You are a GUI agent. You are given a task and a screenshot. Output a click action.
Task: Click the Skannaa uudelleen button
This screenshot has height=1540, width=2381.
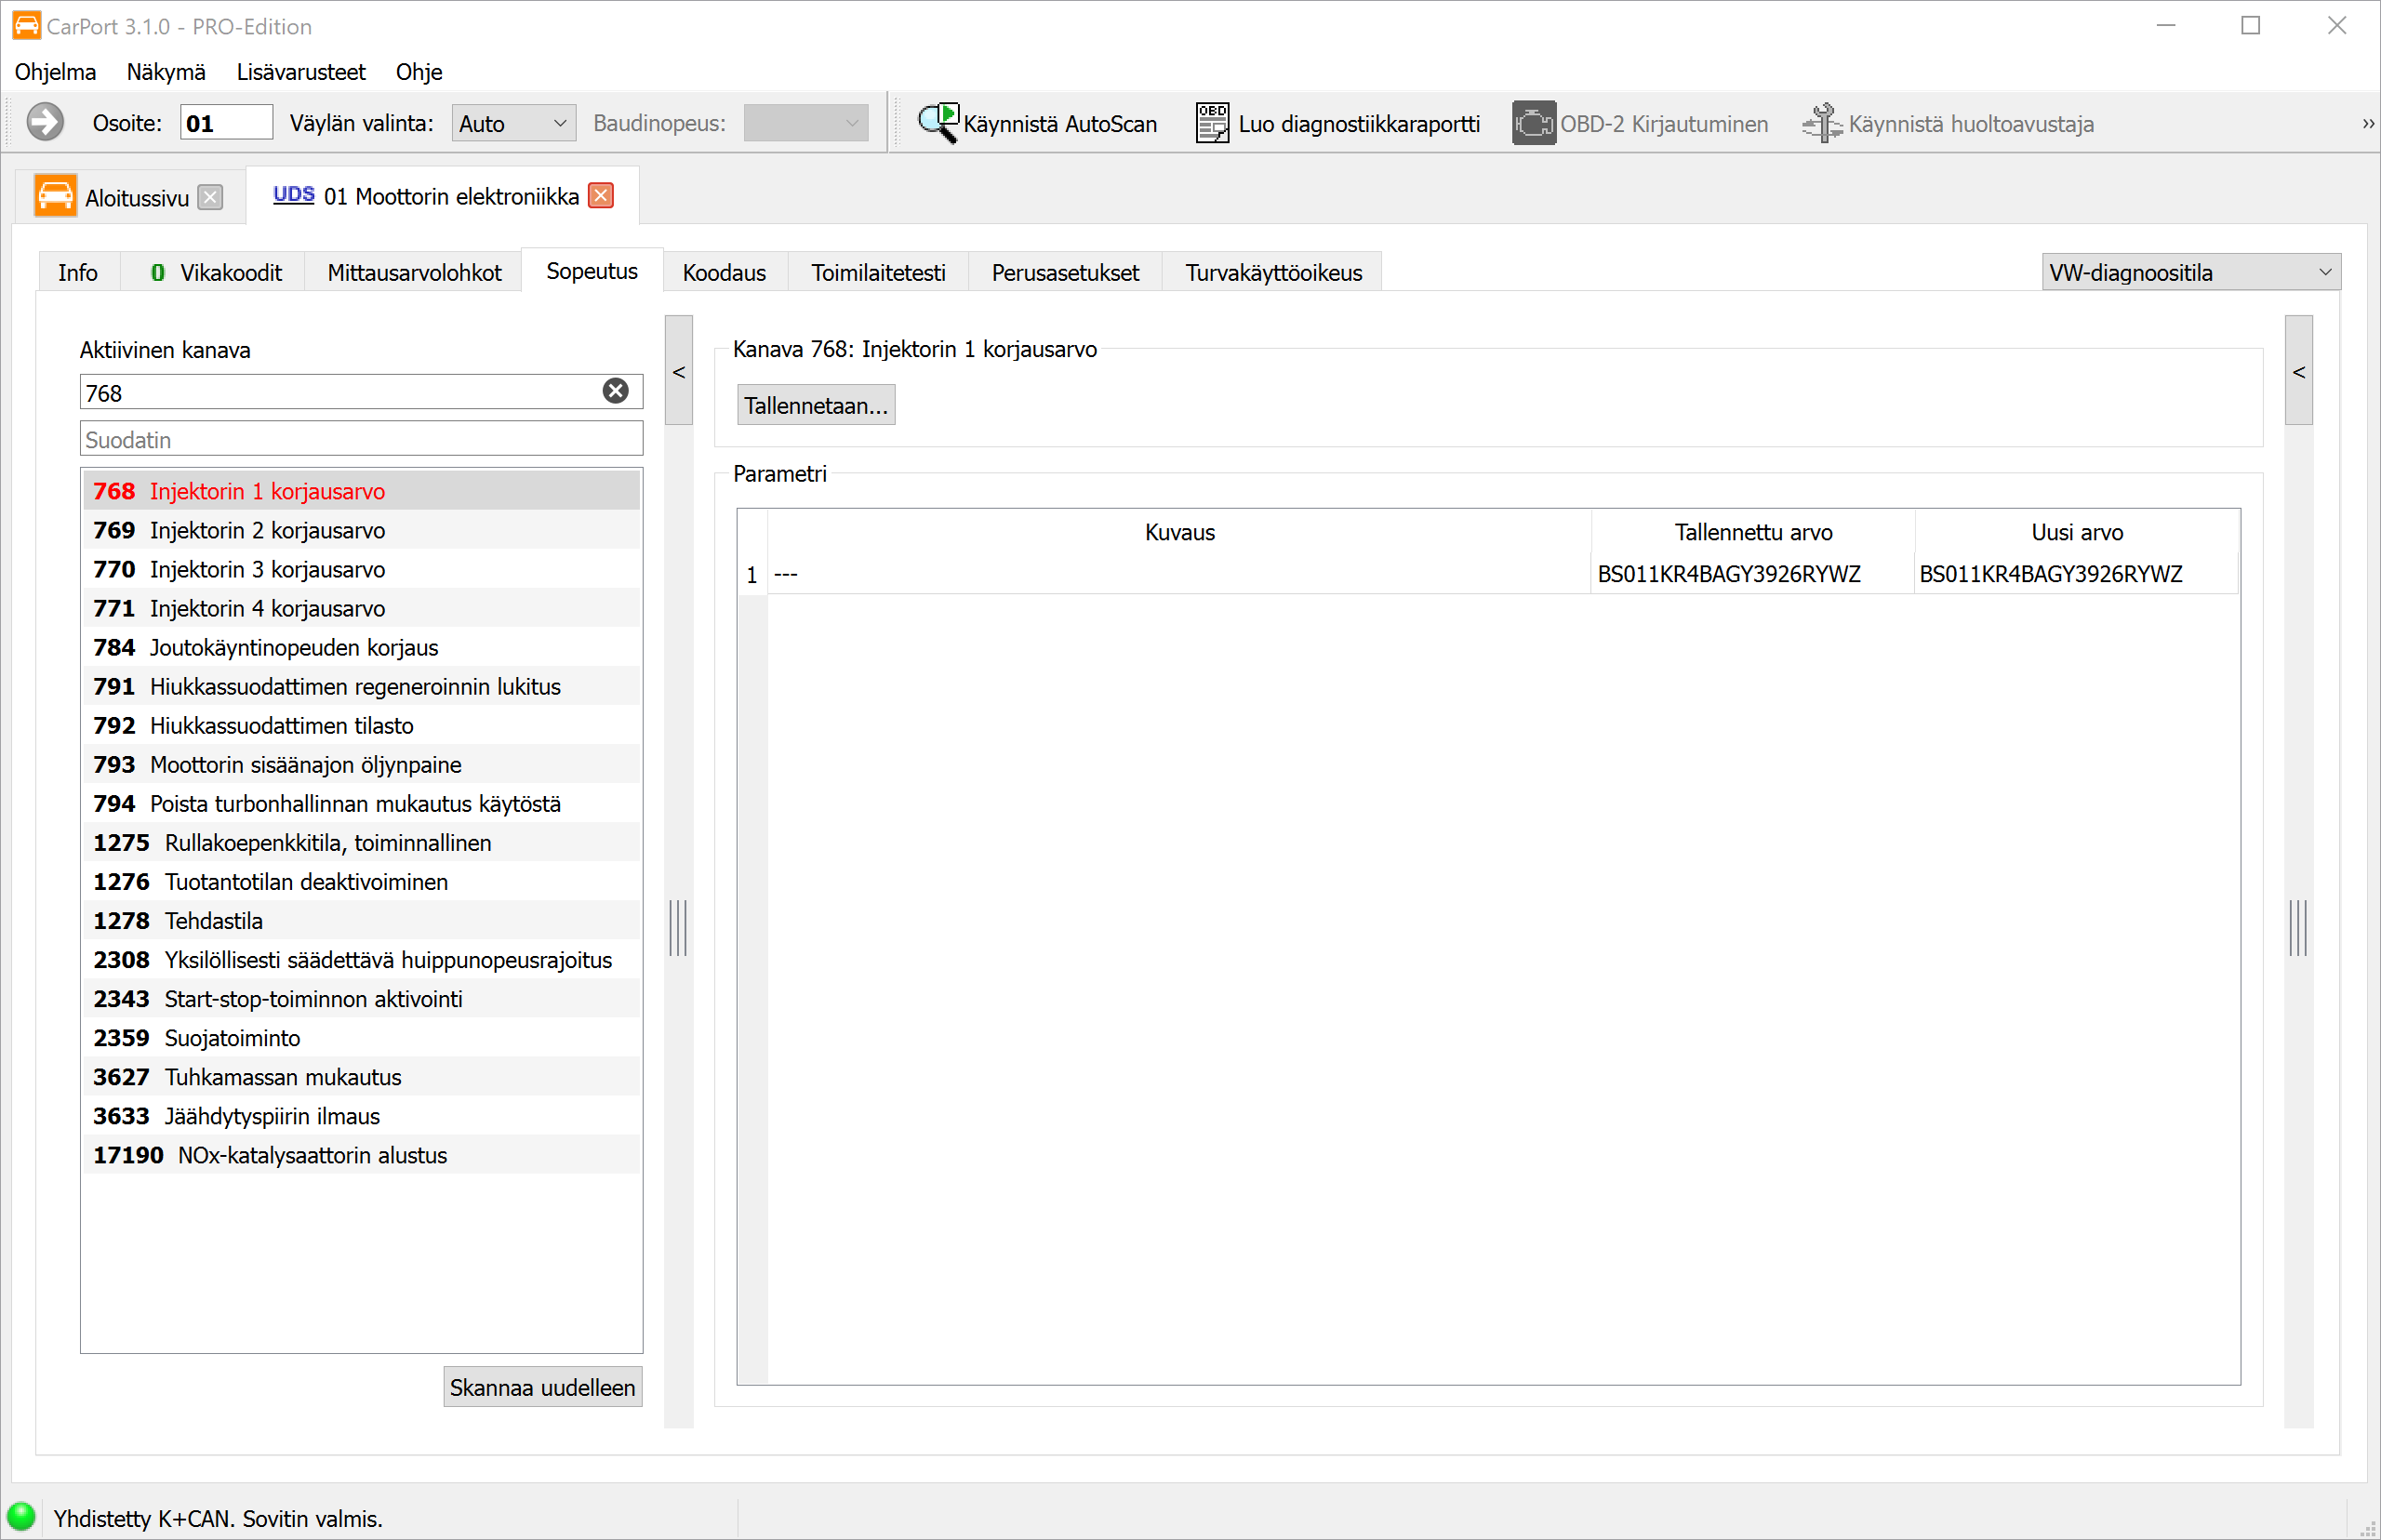point(542,1387)
